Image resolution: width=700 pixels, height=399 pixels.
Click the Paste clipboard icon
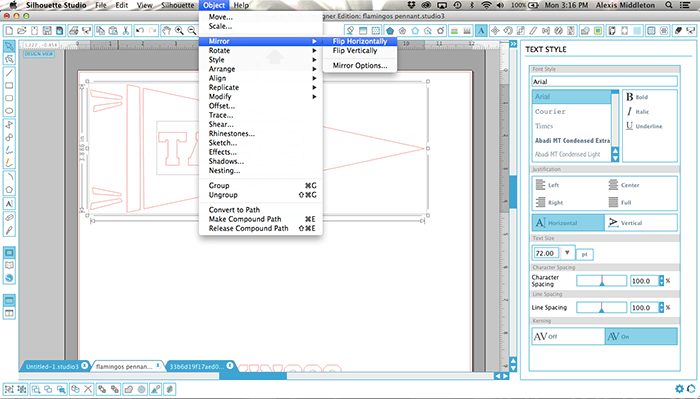(x=113, y=31)
